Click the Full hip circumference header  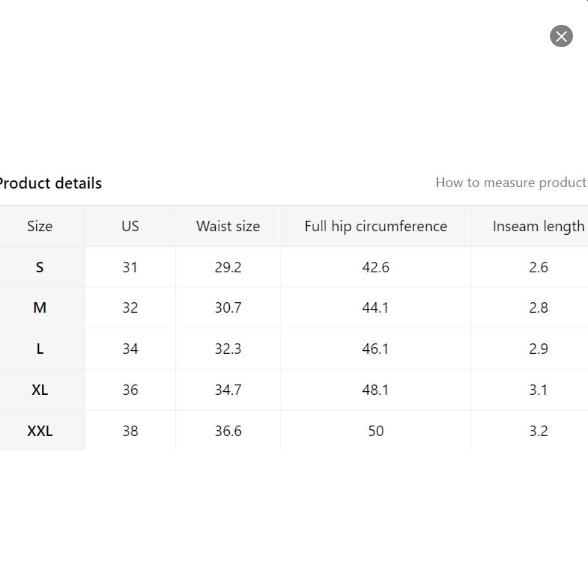coord(376,226)
